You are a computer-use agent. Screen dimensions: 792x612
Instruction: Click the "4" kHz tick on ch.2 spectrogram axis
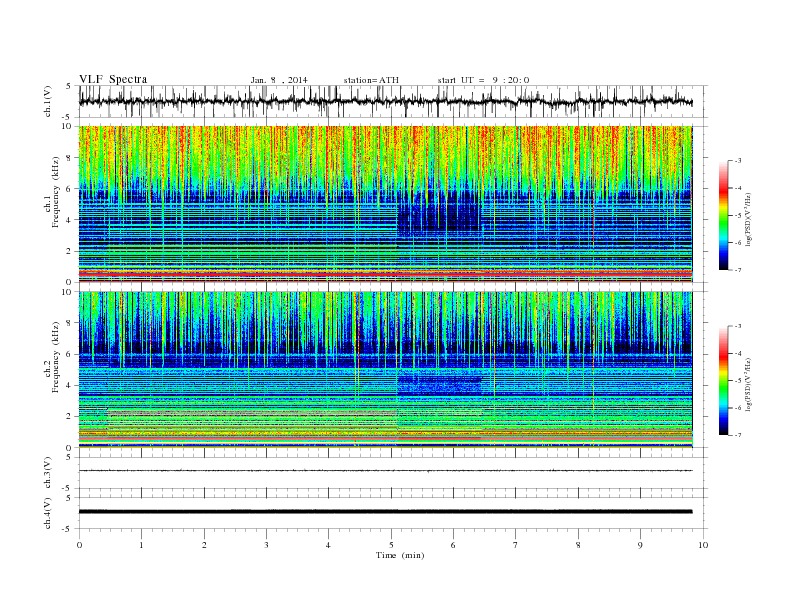click(69, 385)
